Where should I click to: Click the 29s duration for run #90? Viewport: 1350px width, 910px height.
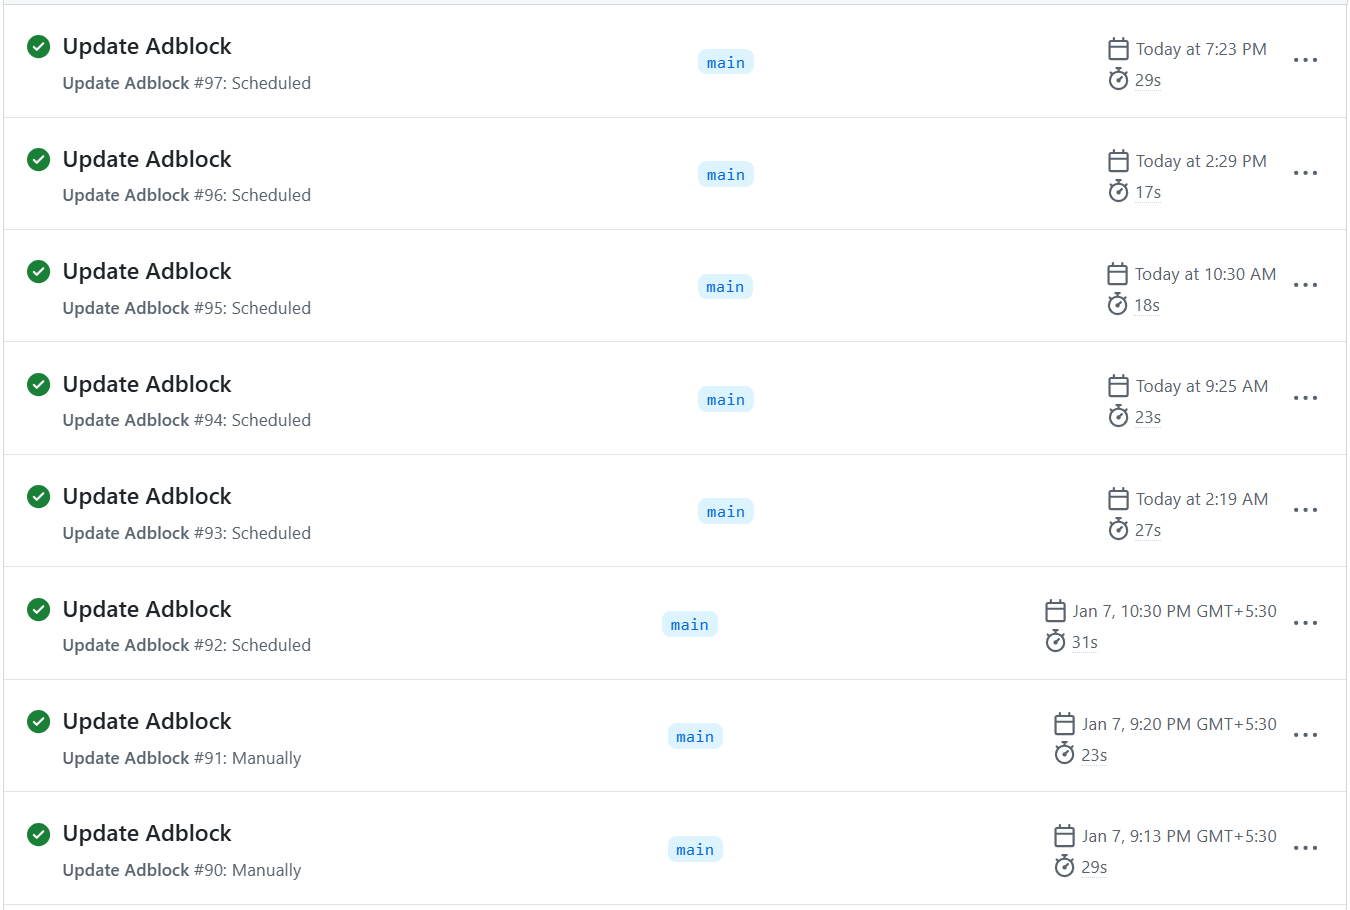1094,868
